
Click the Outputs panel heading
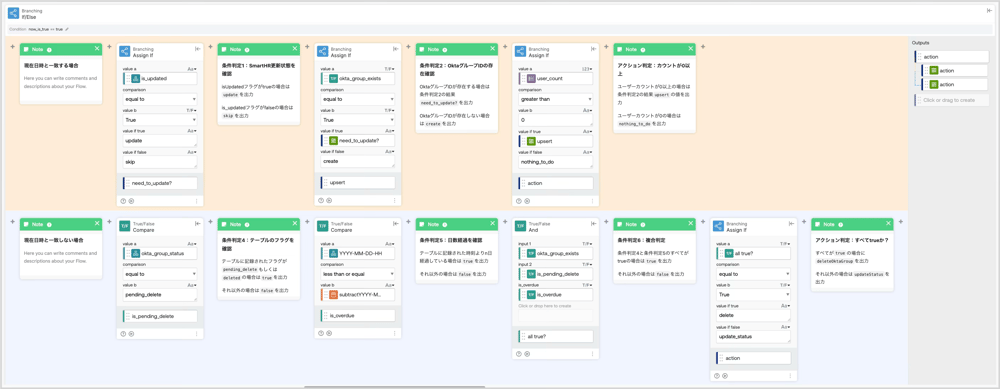(x=920, y=43)
